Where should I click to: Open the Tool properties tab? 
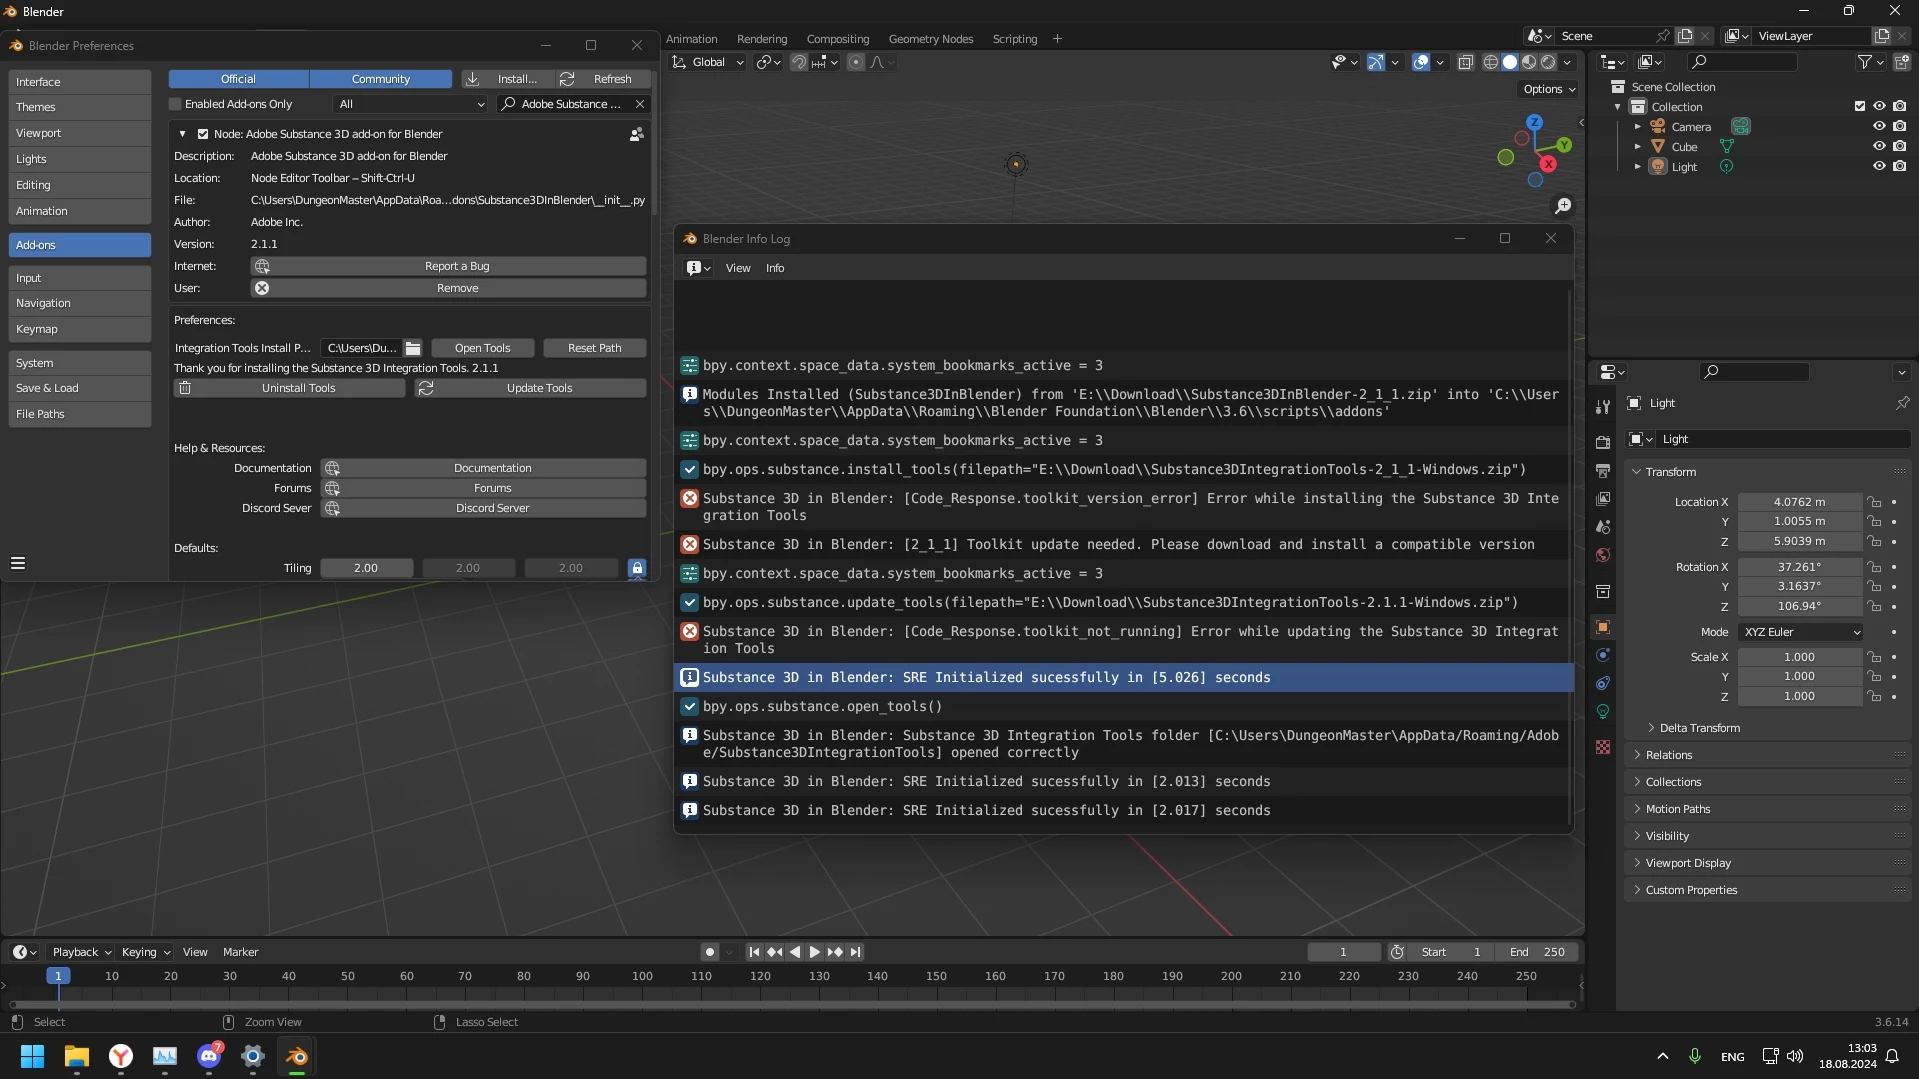tap(1603, 406)
